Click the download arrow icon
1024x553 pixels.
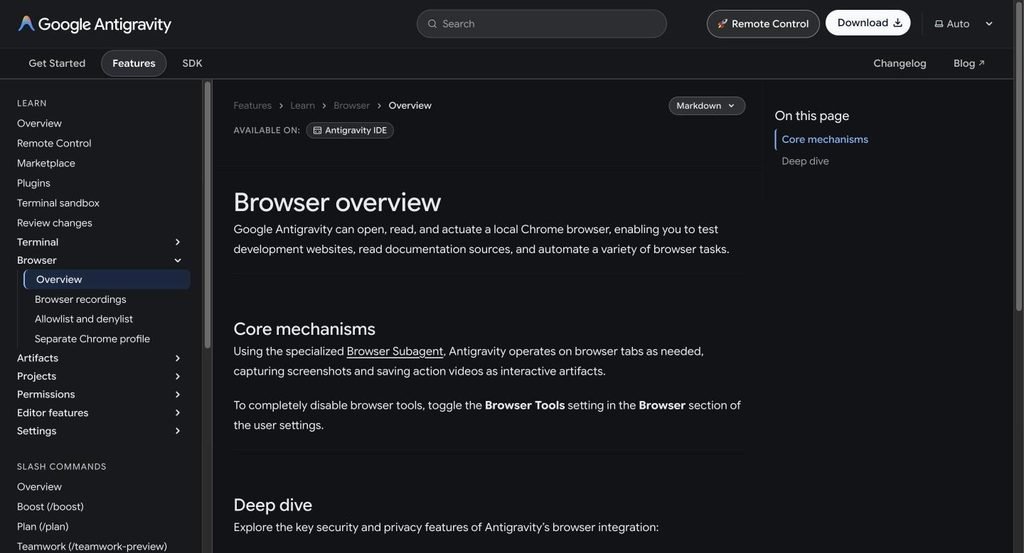coord(898,23)
